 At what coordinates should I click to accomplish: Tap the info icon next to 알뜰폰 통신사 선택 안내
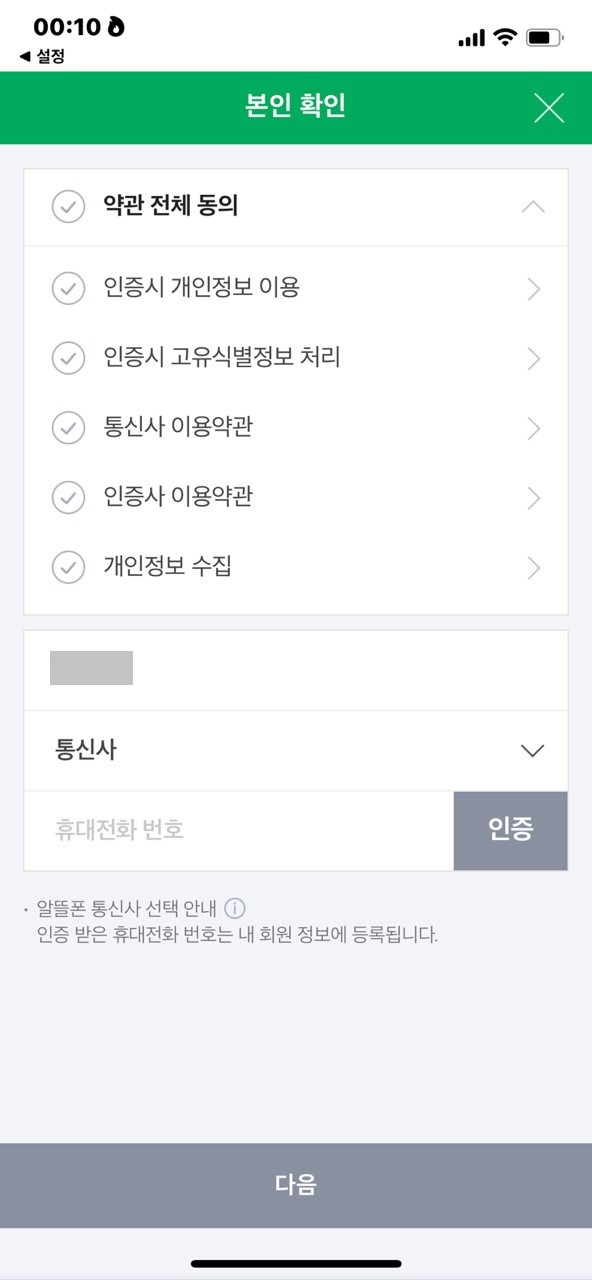235,908
